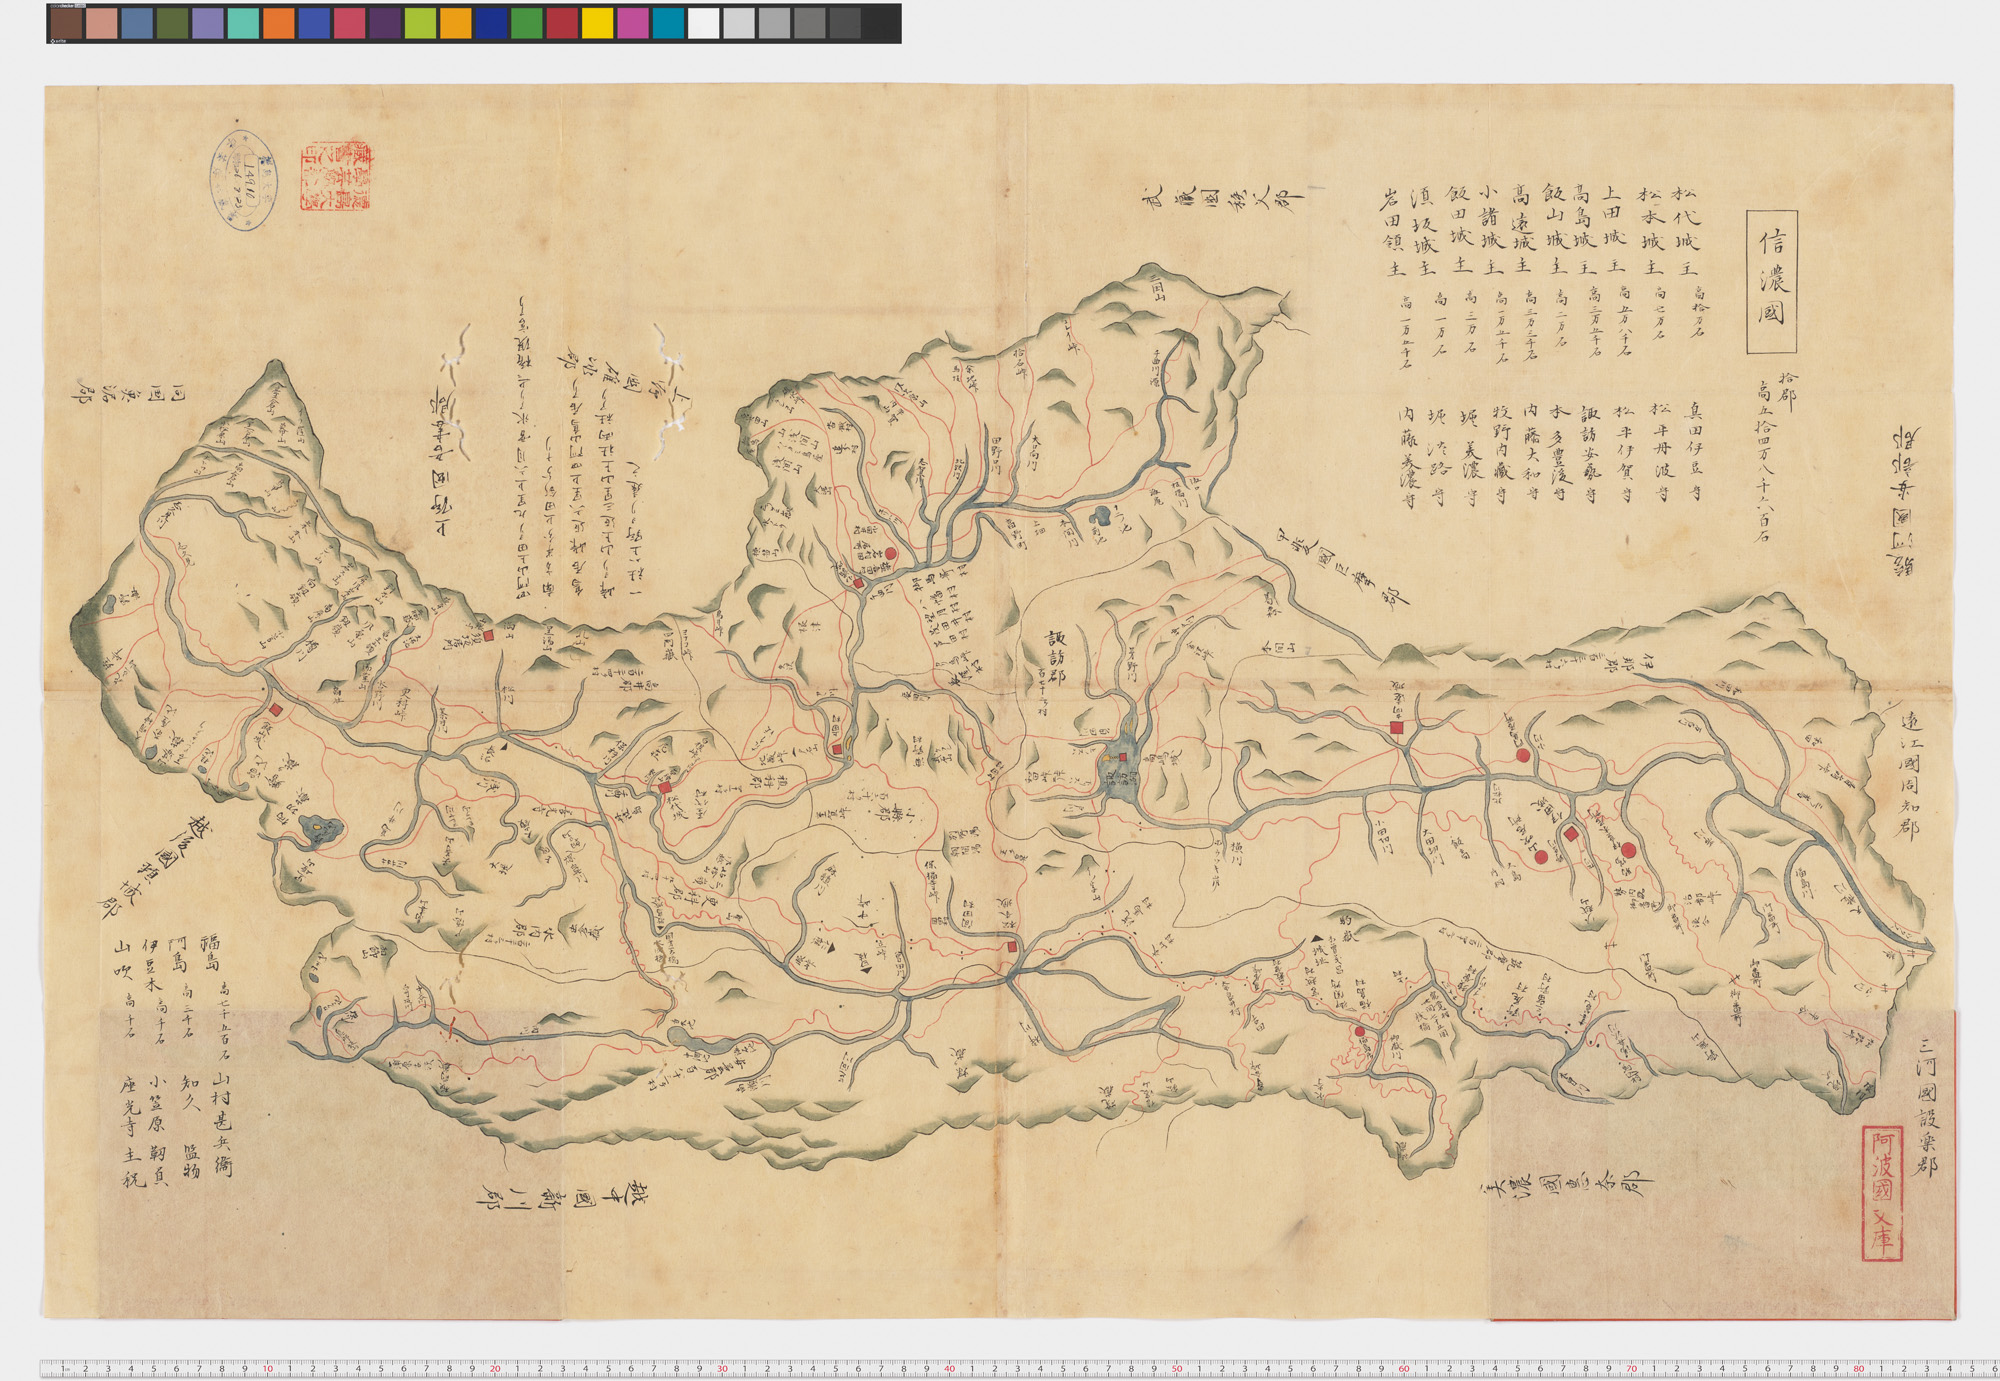Select the 松本城主 text line
Screen dimensions: 2000x1381
(x=1651, y=230)
